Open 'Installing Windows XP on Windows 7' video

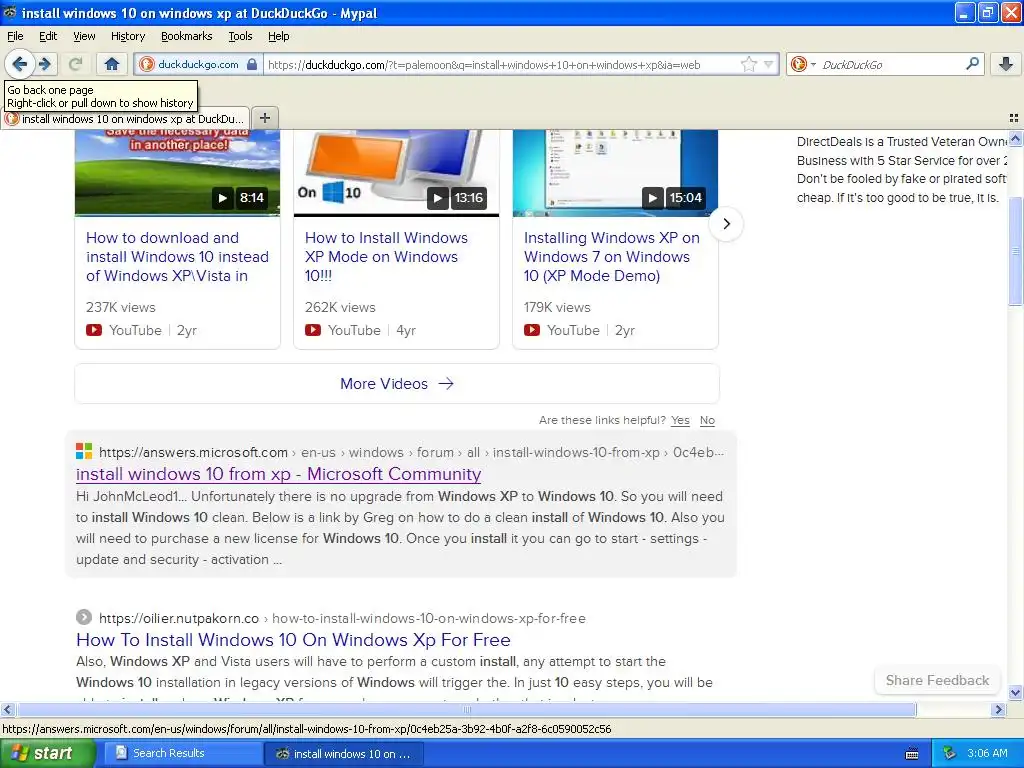tap(611, 257)
